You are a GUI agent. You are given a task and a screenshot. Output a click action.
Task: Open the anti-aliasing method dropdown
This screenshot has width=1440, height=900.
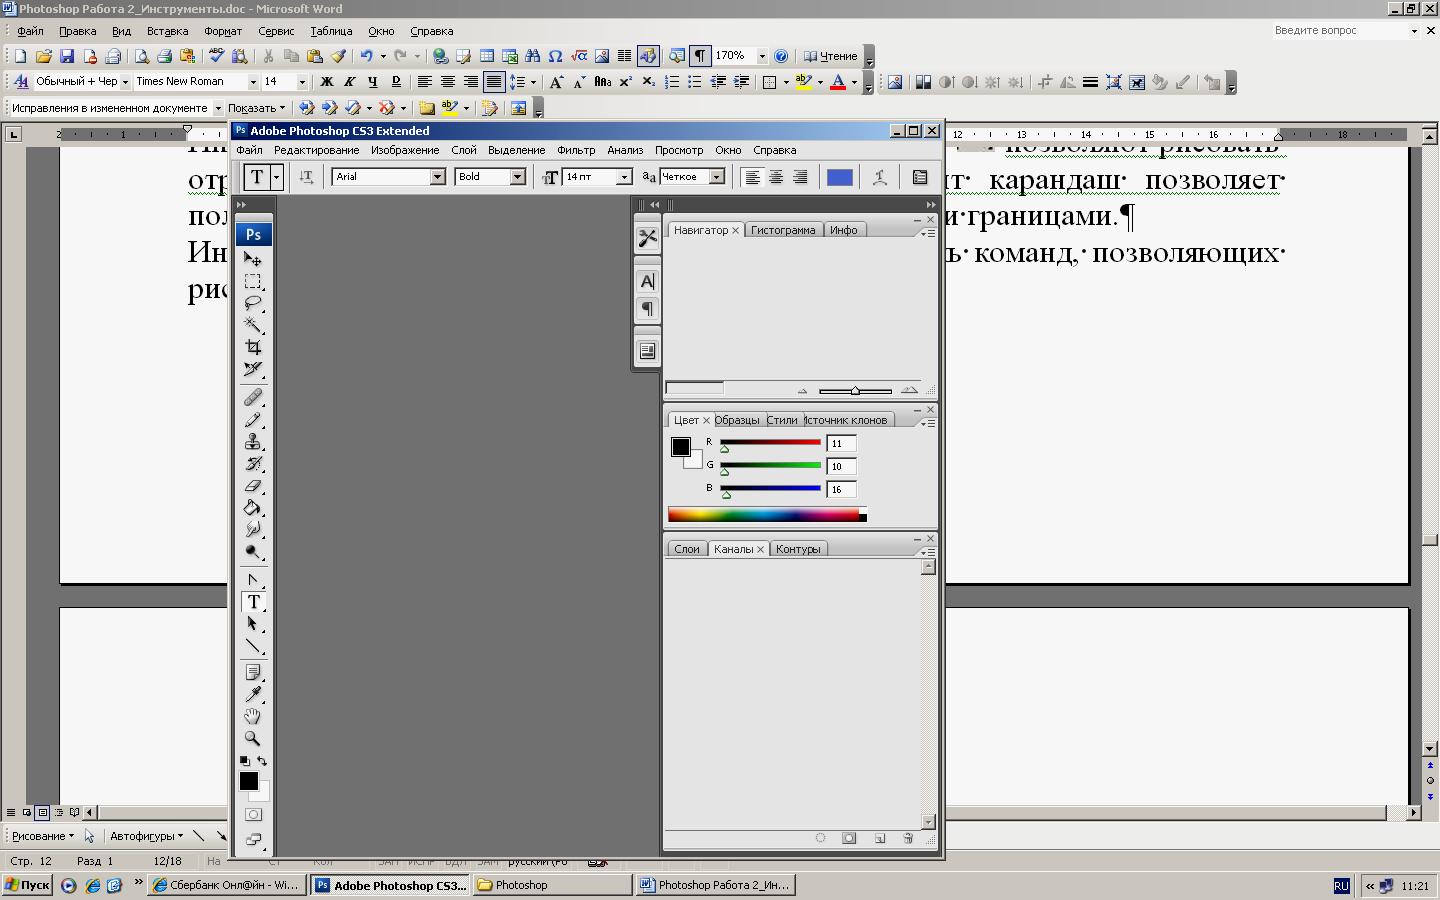(x=716, y=177)
